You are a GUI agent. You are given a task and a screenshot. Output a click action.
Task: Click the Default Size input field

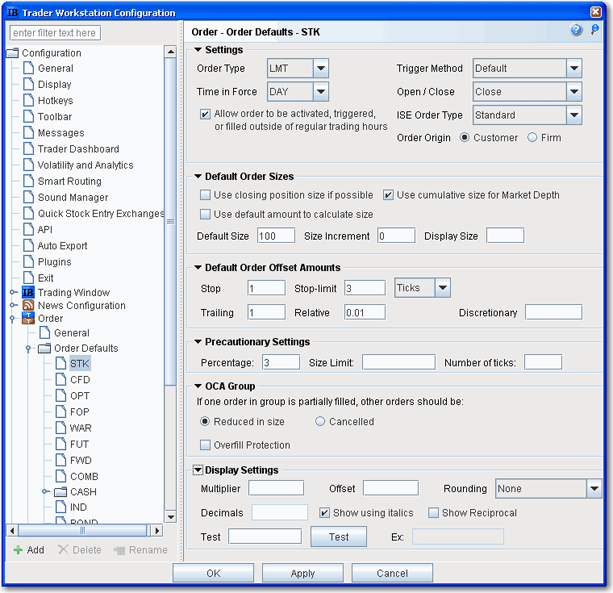(x=276, y=236)
